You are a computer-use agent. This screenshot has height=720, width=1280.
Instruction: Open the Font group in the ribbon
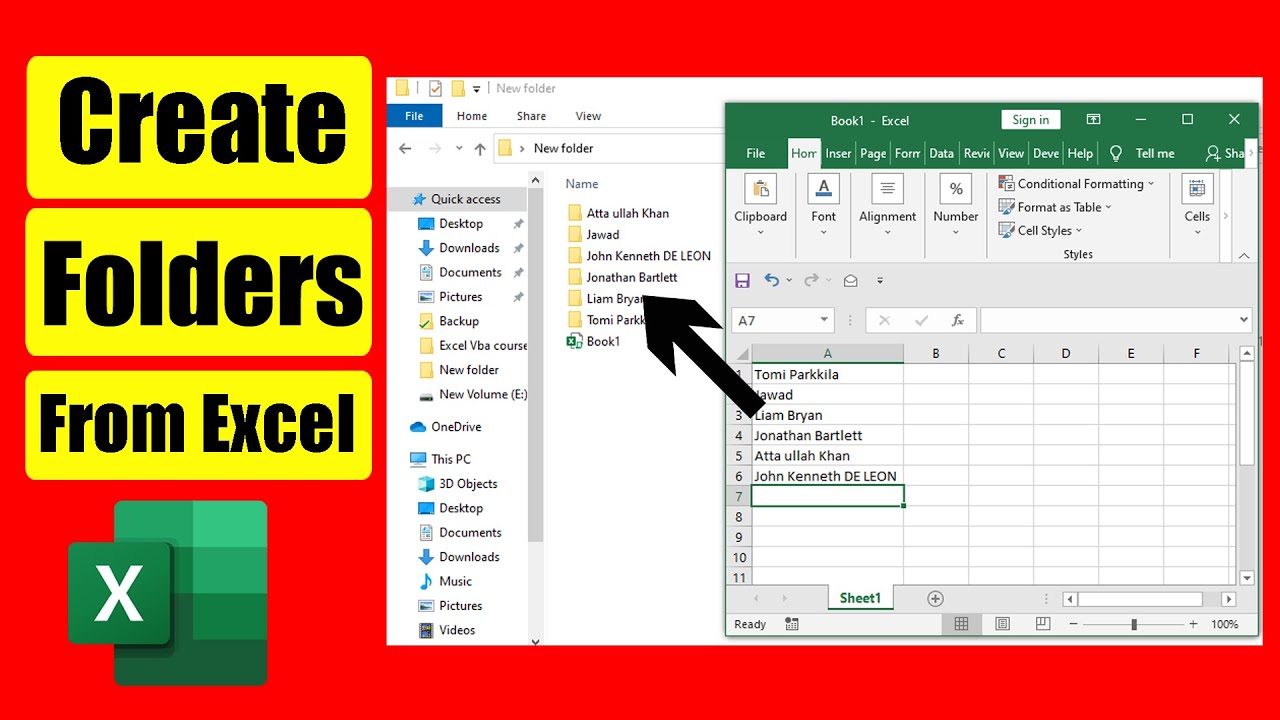(x=823, y=205)
